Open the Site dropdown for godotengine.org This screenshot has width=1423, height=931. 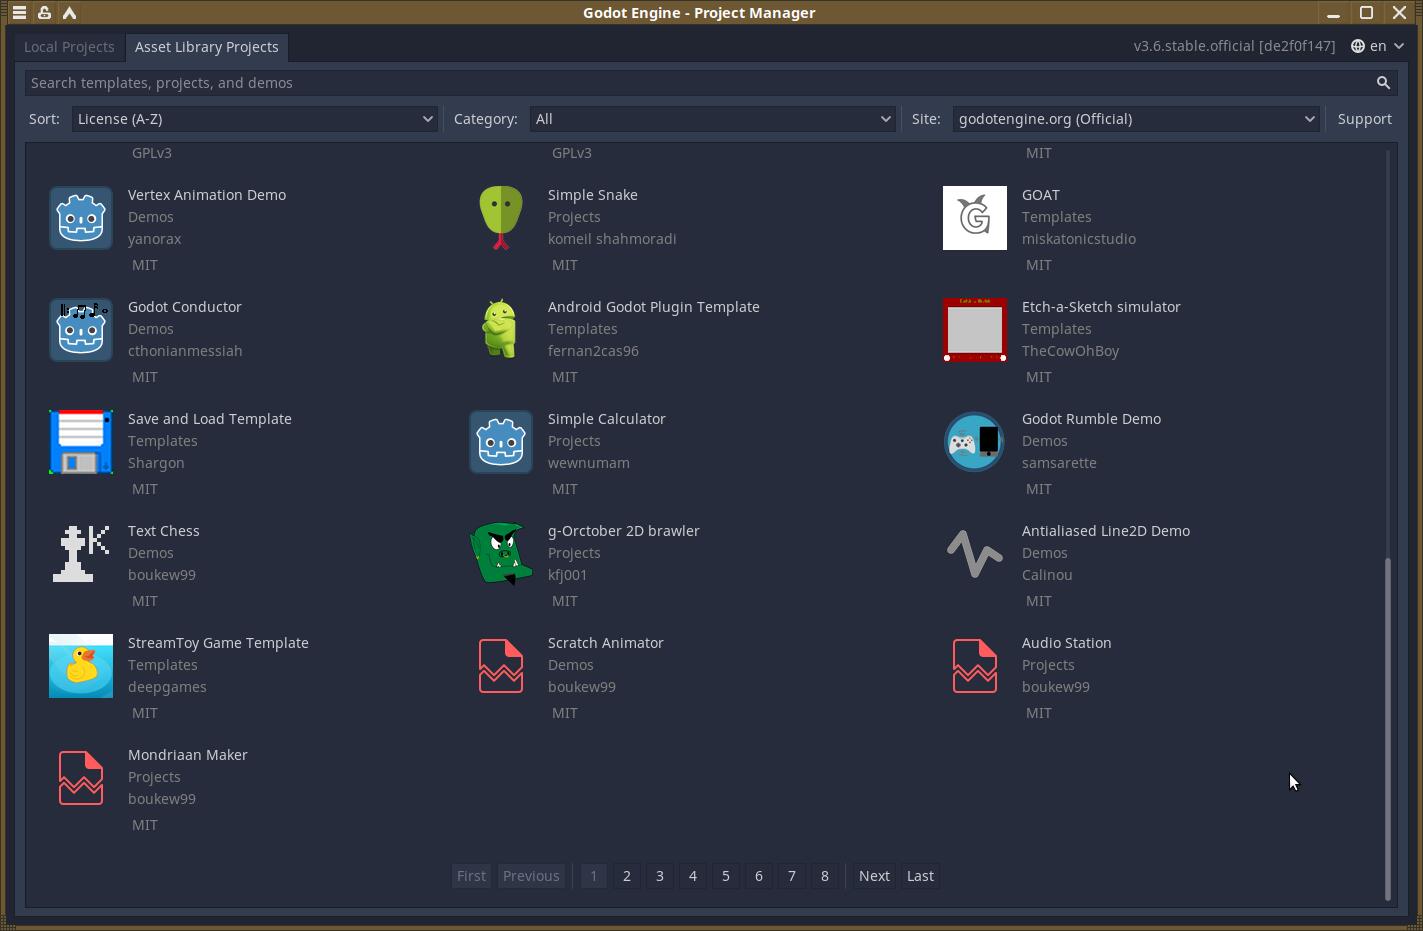1136,119
